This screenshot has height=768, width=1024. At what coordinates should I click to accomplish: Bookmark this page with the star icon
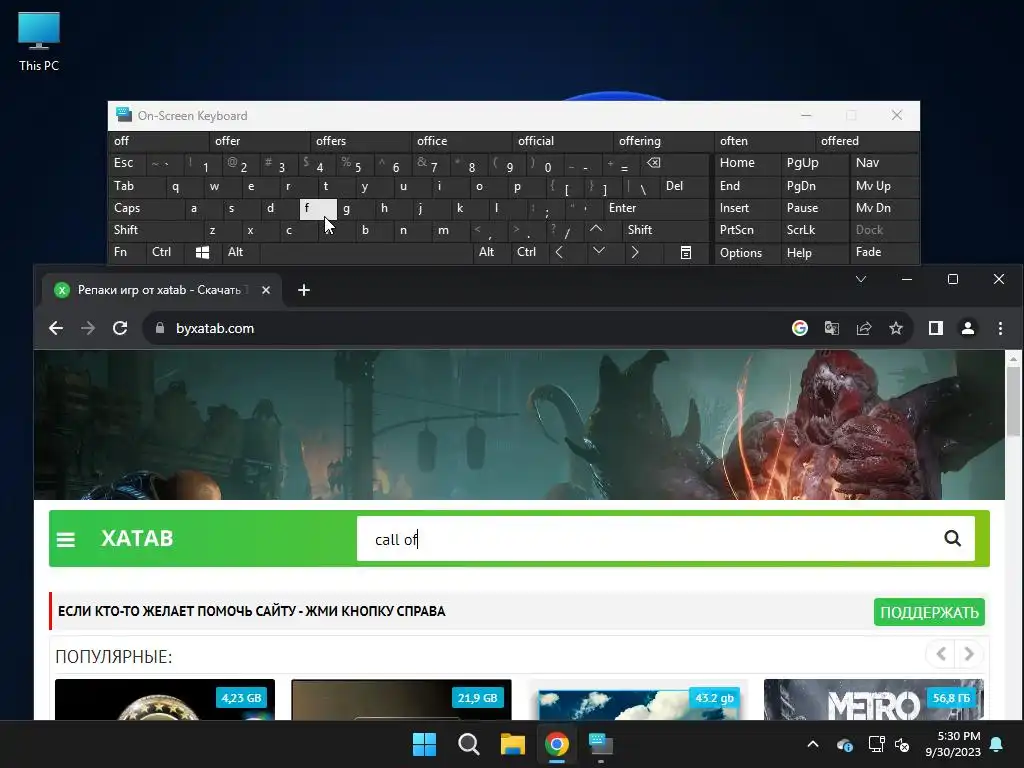(x=896, y=328)
